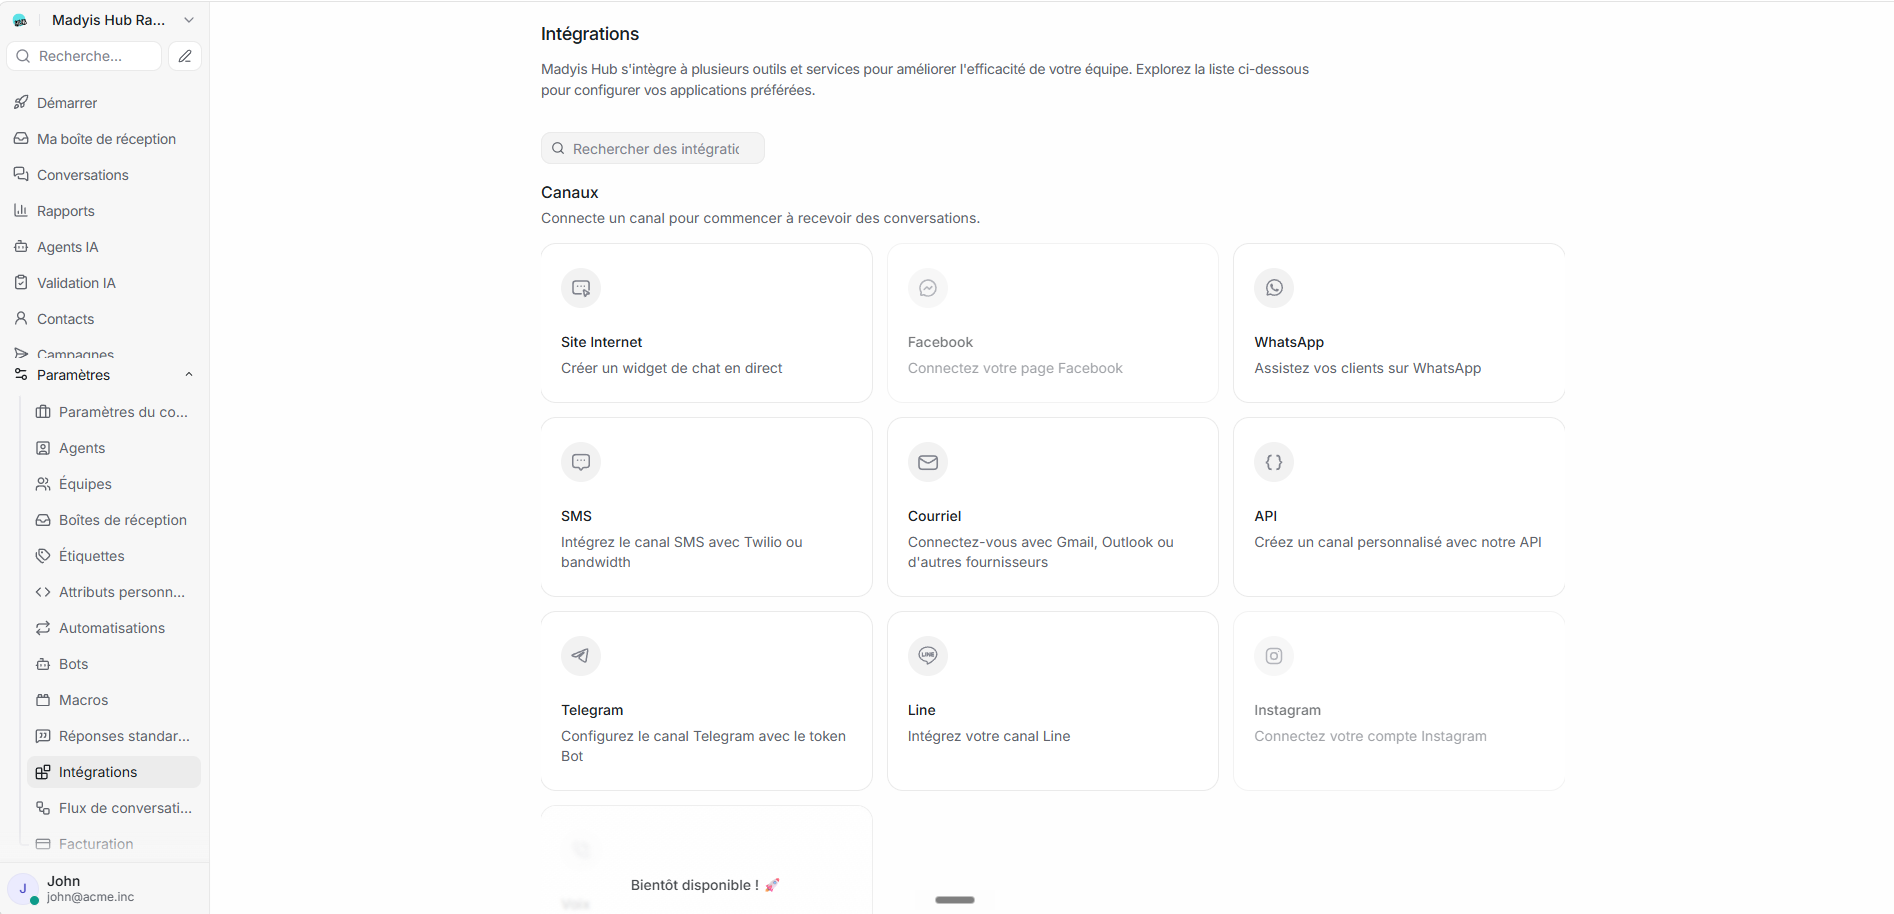Click the Facebook Messenger icon
The width and height of the screenshot is (1894, 914).
click(x=928, y=288)
